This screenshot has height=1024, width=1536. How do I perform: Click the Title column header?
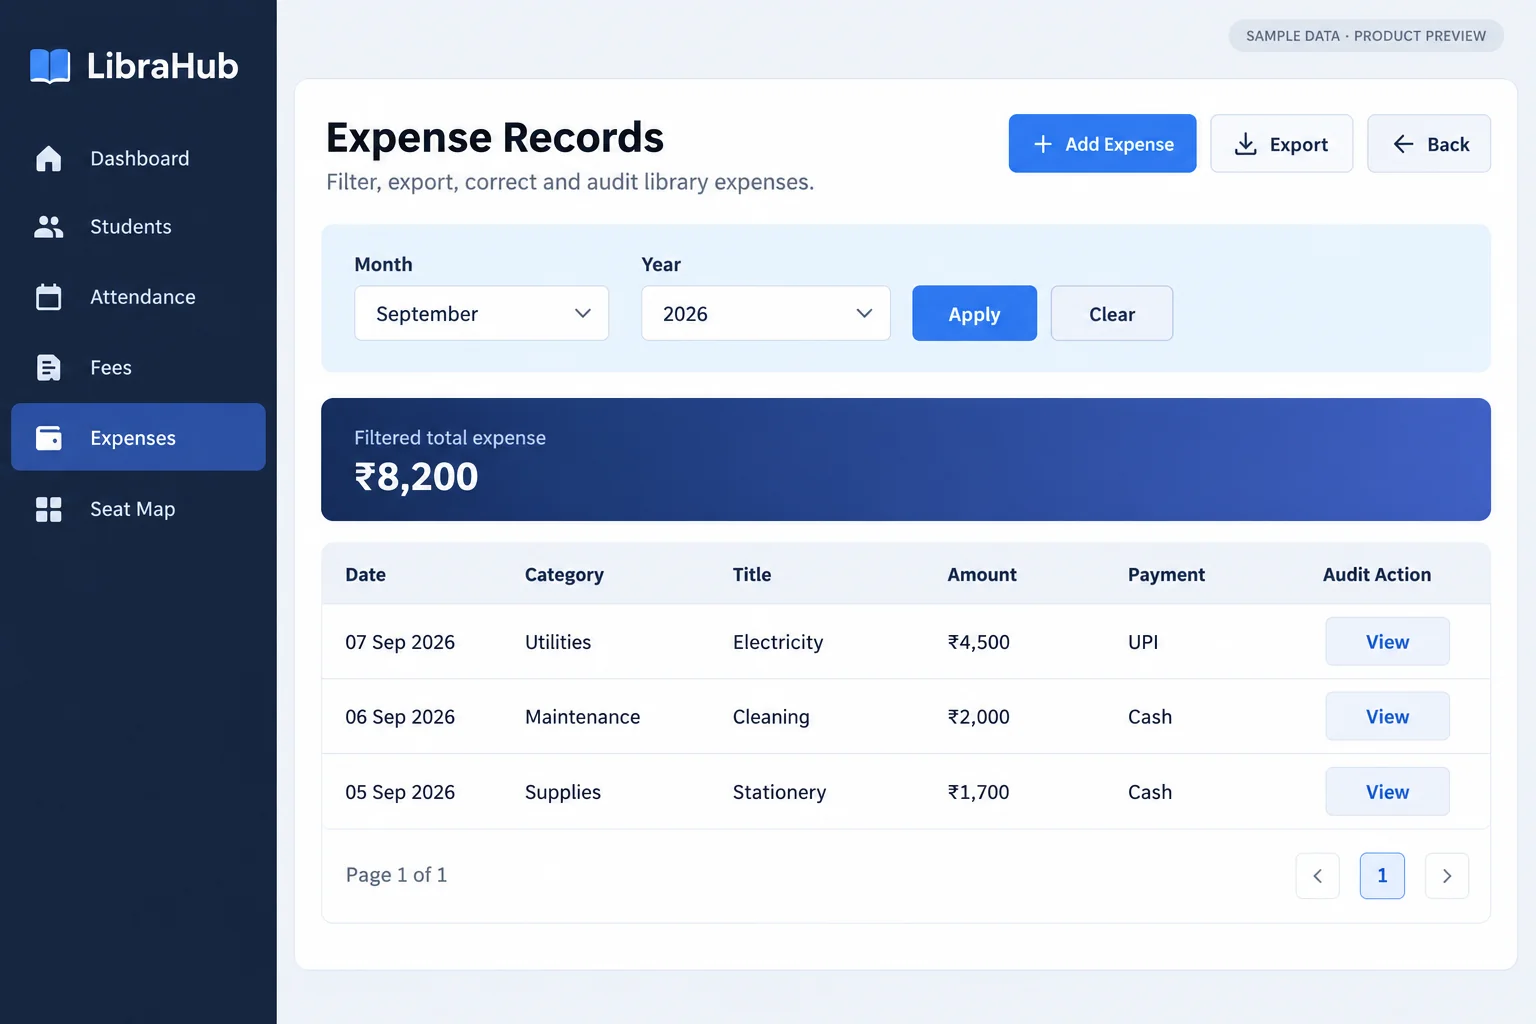click(752, 575)
